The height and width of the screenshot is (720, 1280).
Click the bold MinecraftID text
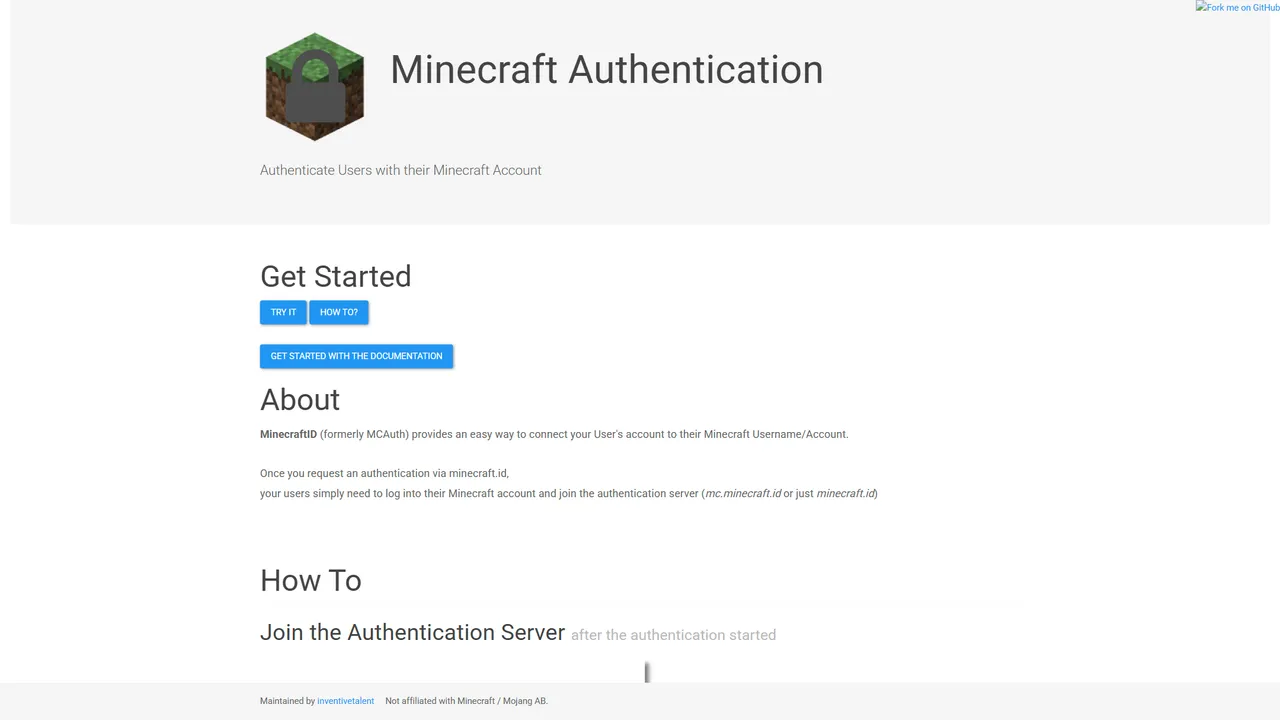point(288,434)
